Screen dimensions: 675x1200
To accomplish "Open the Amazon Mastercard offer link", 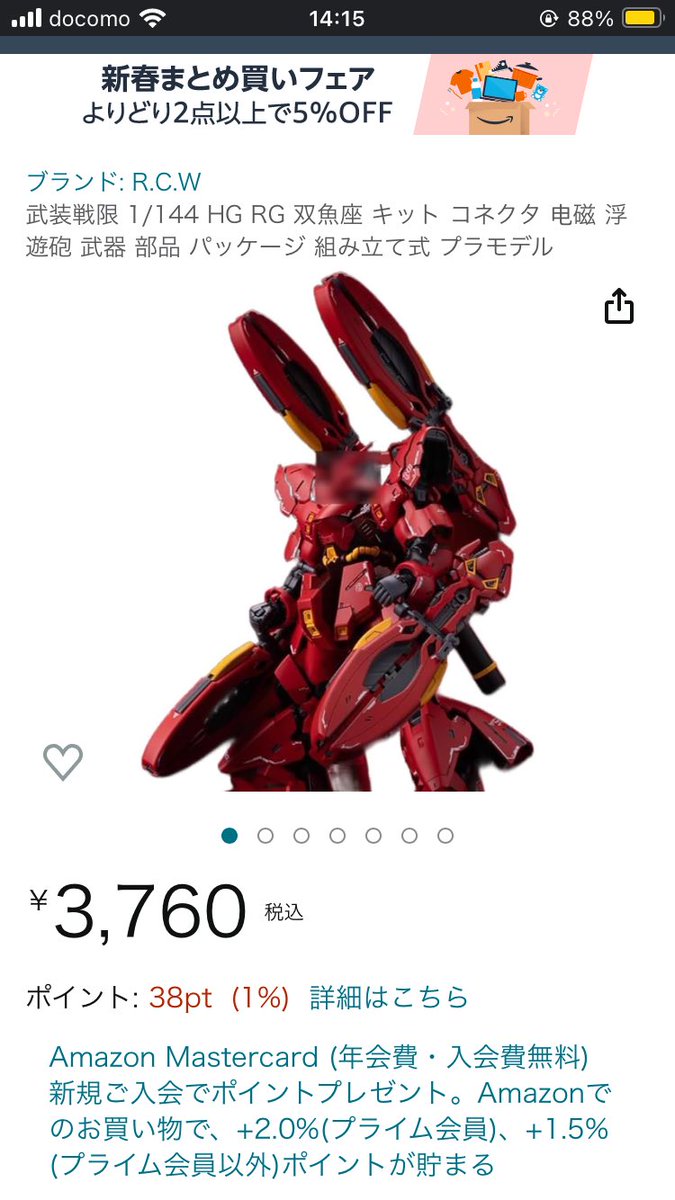I will tap(330, 1110).
